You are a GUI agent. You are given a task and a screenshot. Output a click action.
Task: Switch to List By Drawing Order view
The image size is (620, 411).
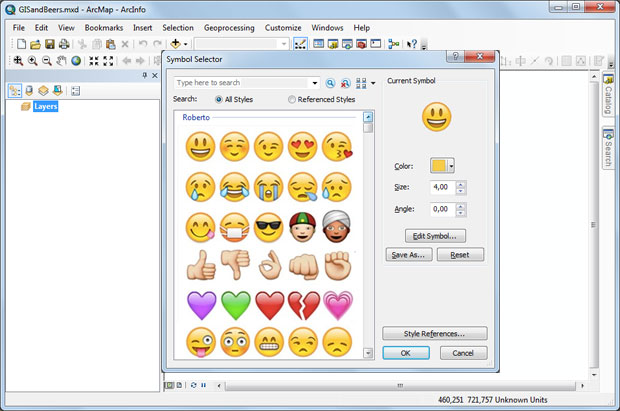pyautogui.click(x=15, y=91)
